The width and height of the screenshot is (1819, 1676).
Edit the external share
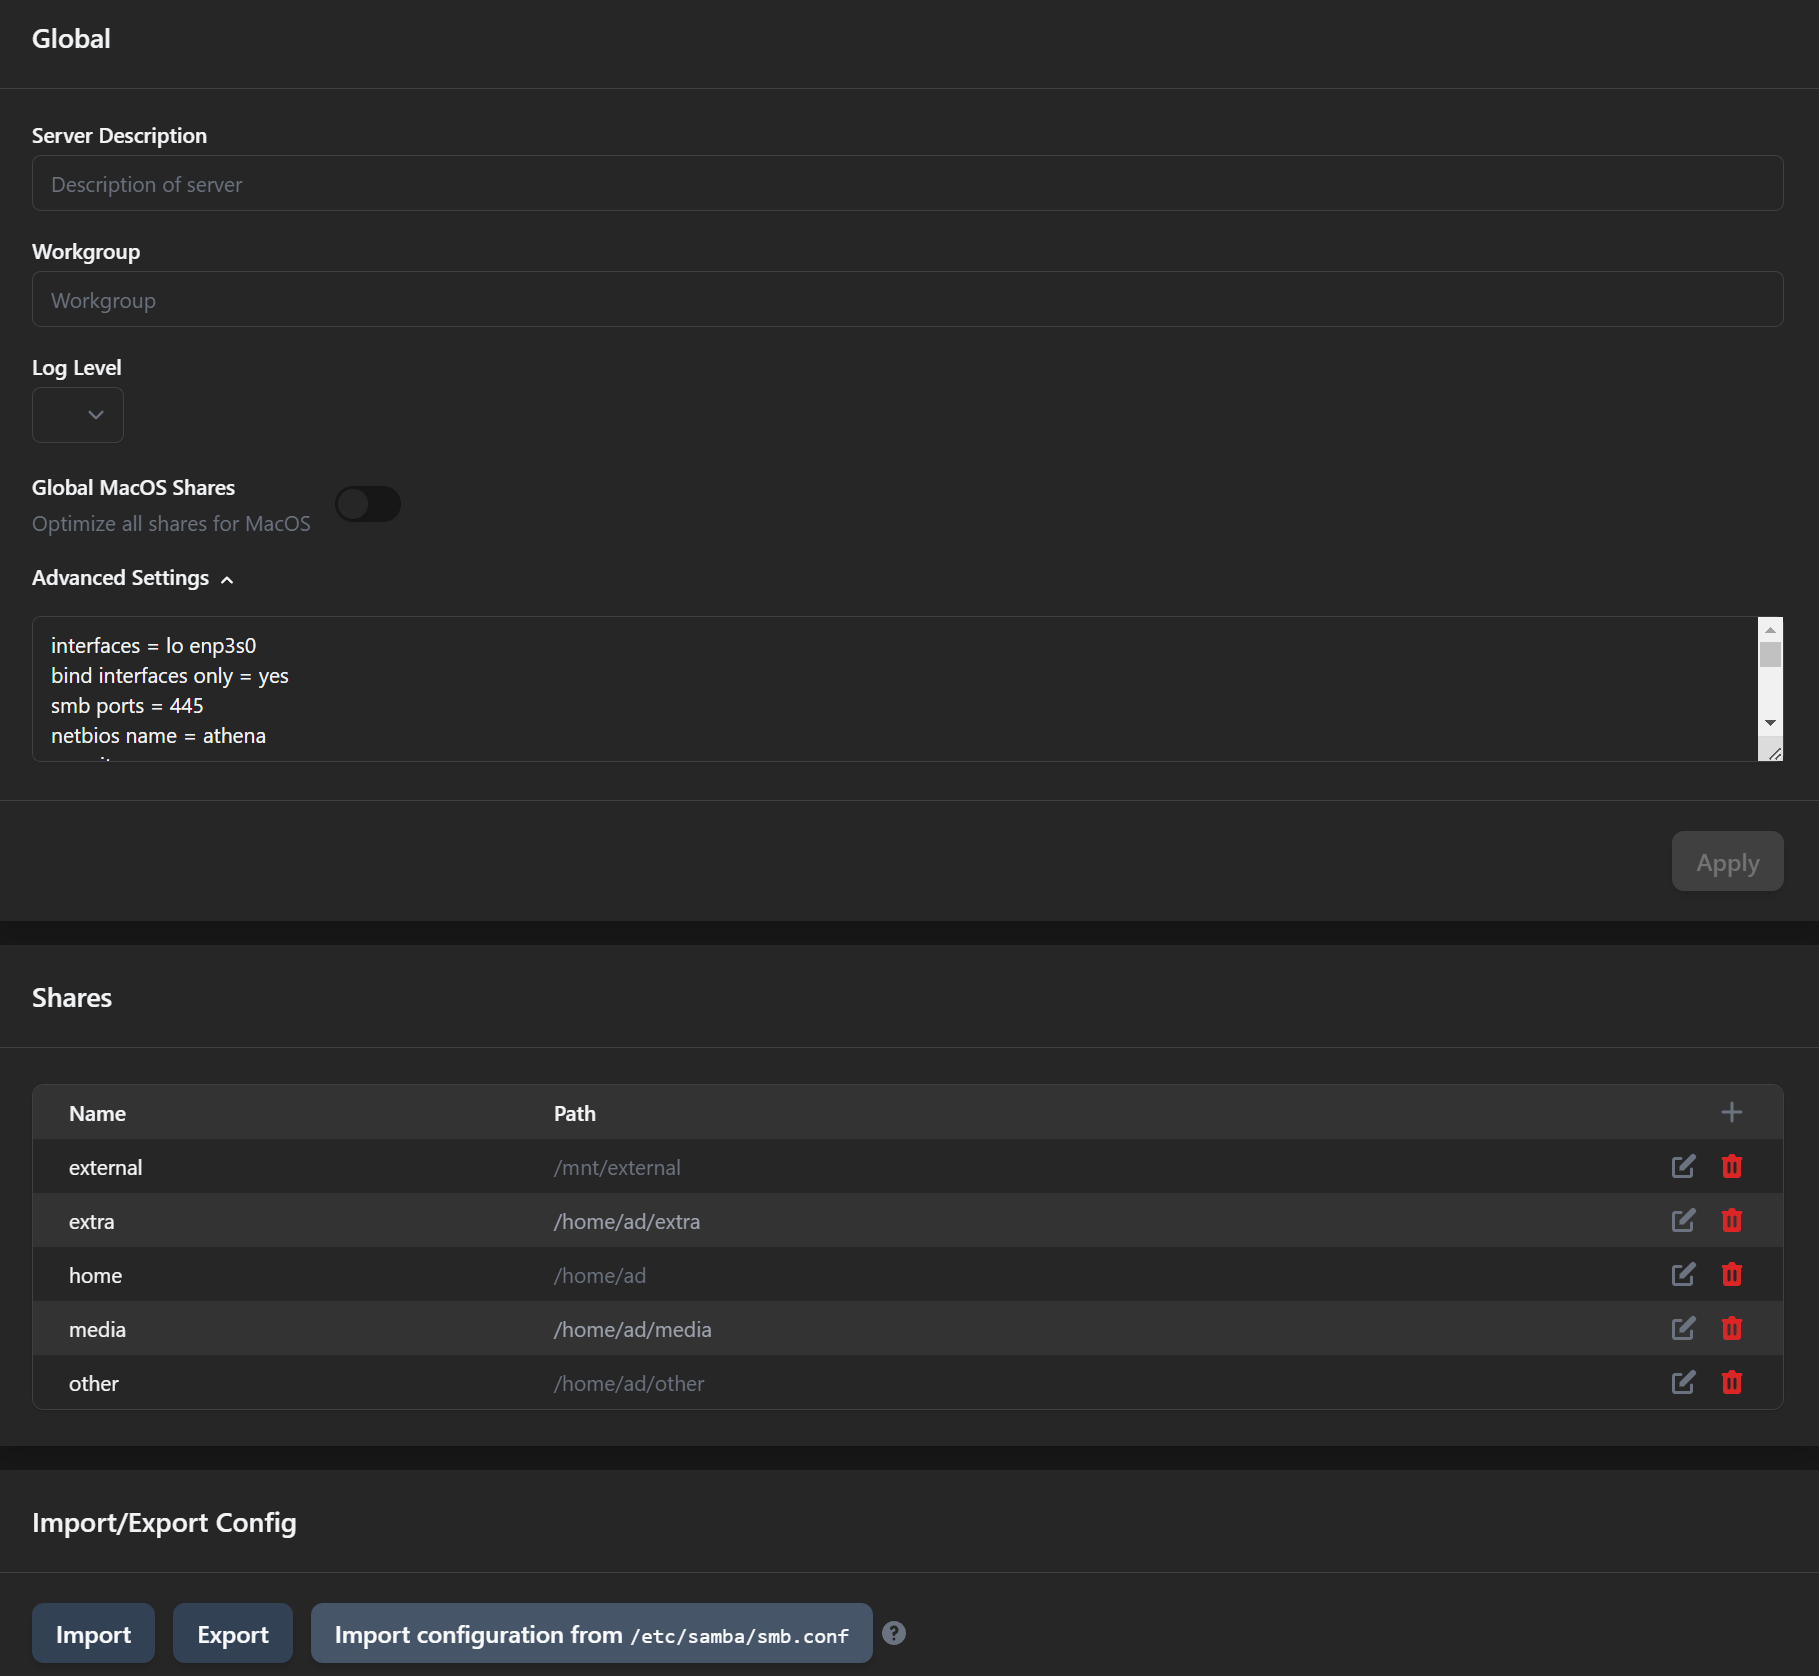(1683, 1166)
